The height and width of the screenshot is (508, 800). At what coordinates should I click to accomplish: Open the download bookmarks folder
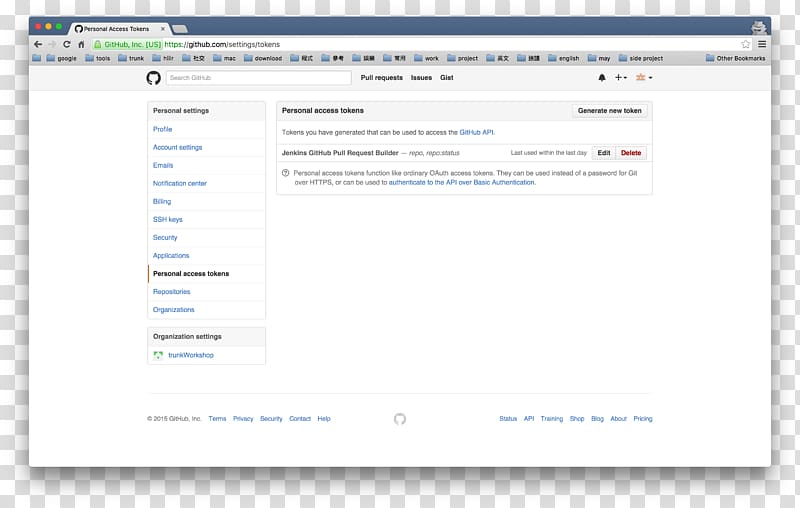pyautogui.click(x=263, y=58)
